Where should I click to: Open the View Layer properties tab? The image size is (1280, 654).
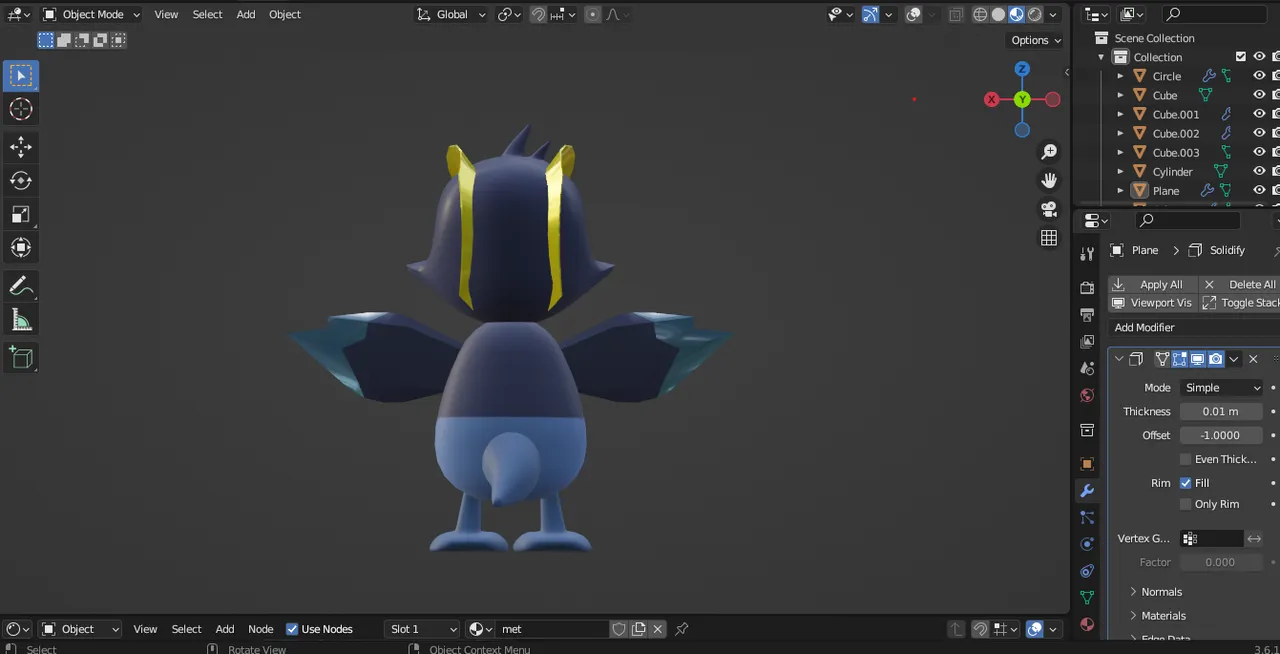(x=1087, y=342)
